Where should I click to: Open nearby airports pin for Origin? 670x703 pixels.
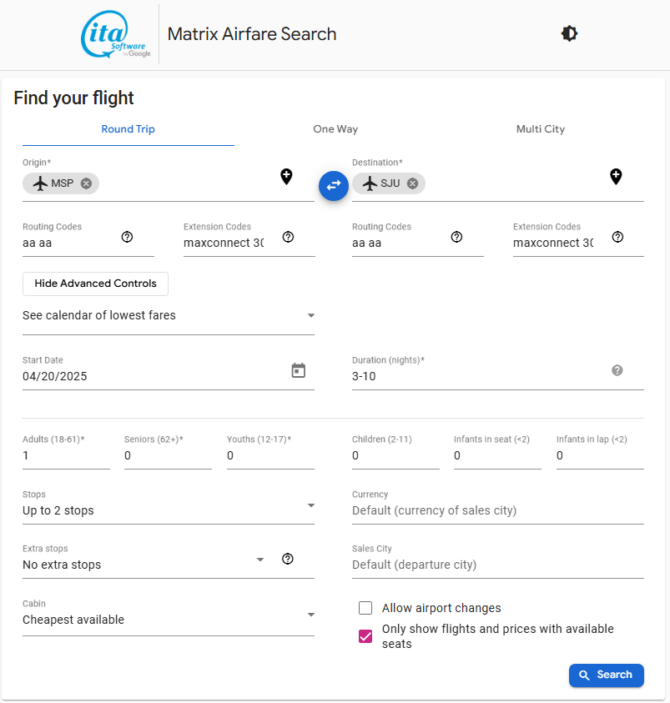(287, 177)
